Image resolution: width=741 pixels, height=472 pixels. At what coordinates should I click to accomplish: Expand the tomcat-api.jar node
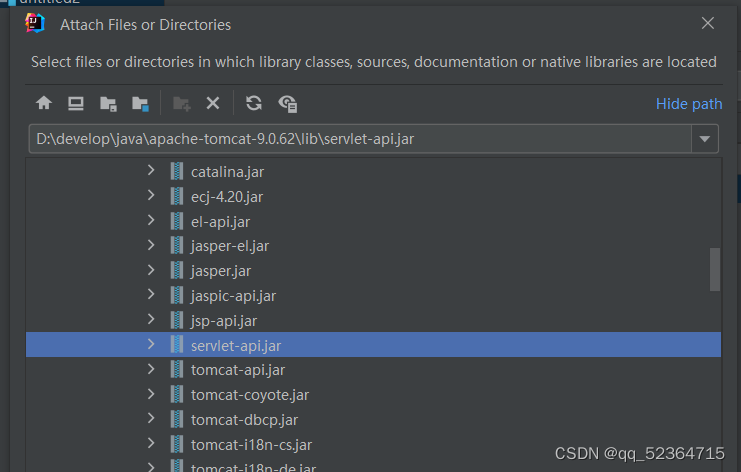click(x=151, y=369)
